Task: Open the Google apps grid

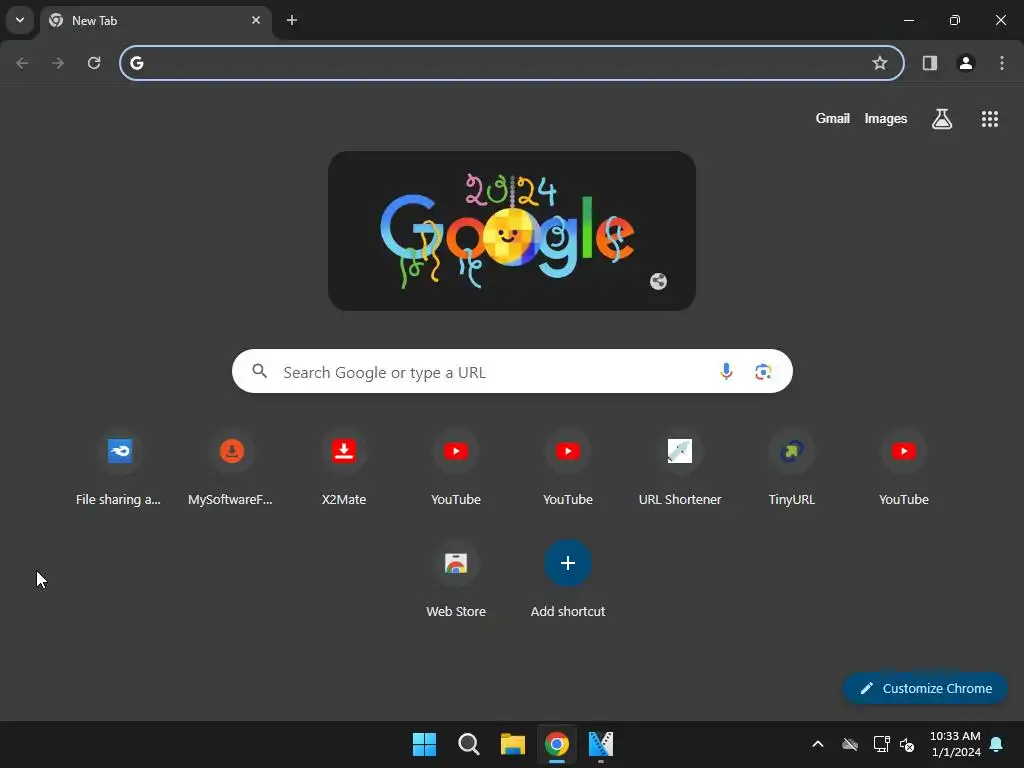Action: point(990,119)
